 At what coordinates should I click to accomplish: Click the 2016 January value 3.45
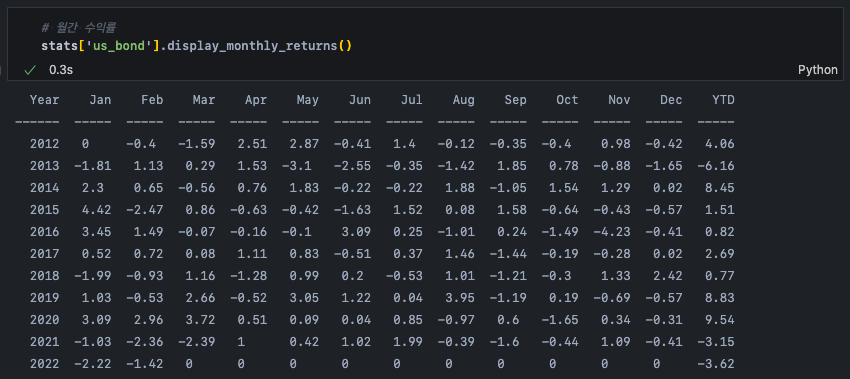pyautogui.click(x=96, y=232)
